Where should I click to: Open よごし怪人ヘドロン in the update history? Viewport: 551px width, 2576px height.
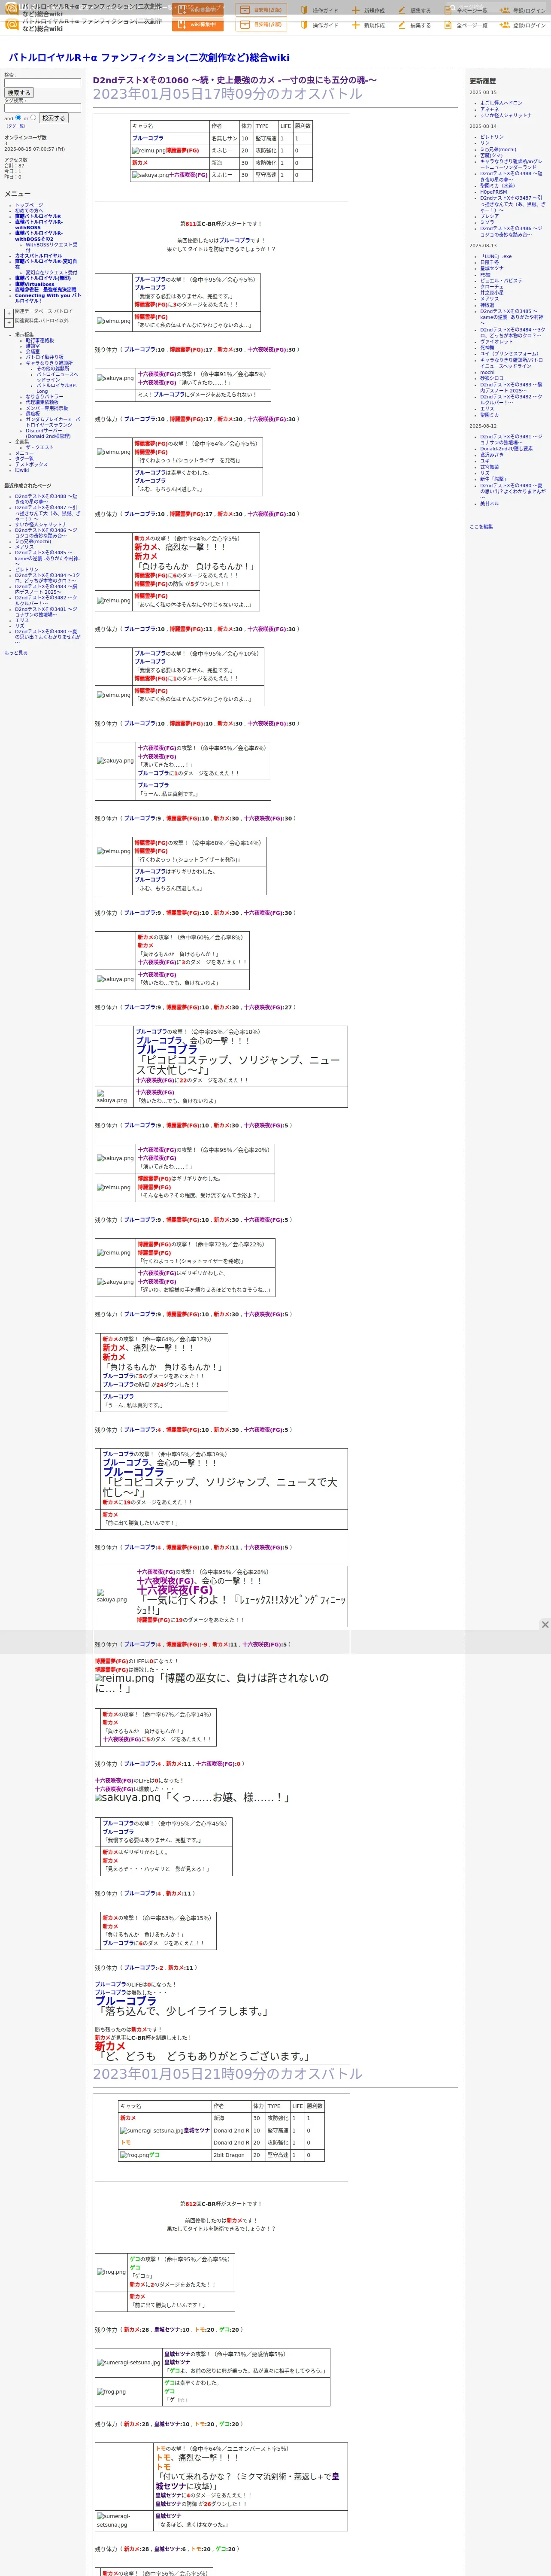click(501, 103)
